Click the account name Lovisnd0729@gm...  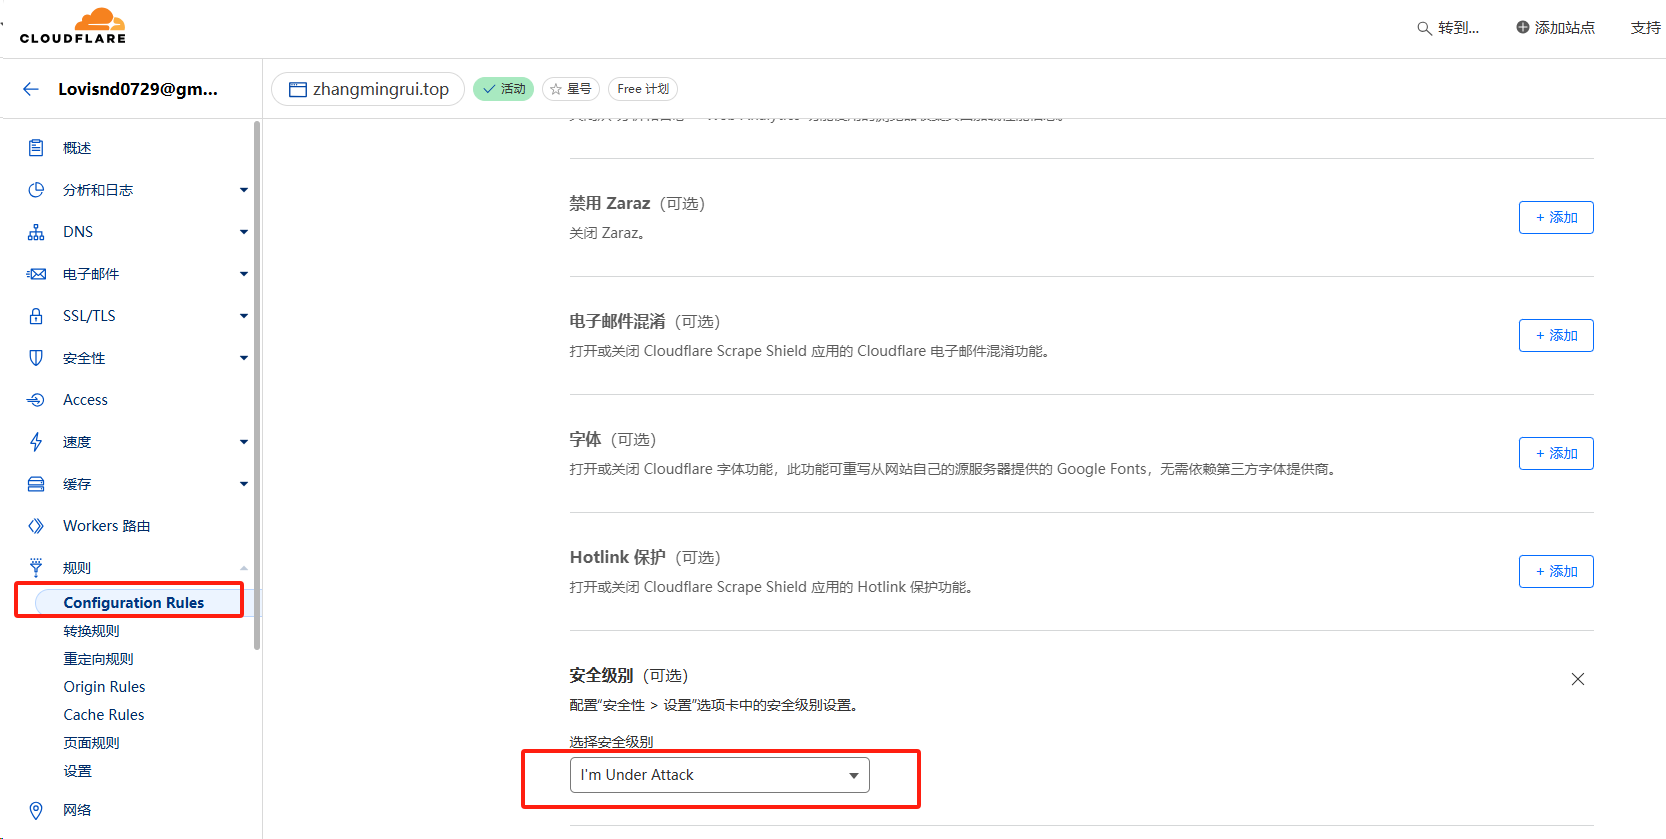coord(138,89)
